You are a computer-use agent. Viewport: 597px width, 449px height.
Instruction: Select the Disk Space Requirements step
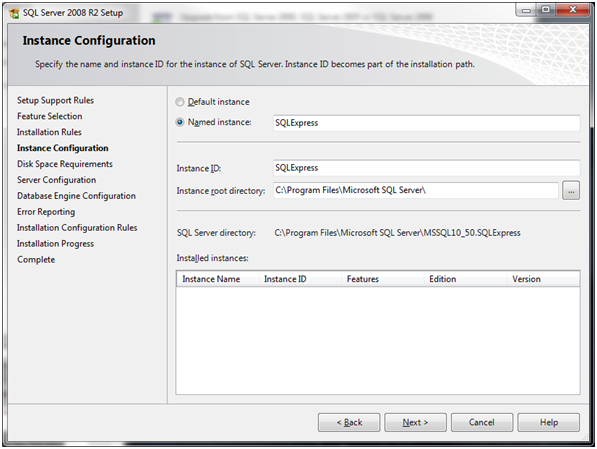65,164
